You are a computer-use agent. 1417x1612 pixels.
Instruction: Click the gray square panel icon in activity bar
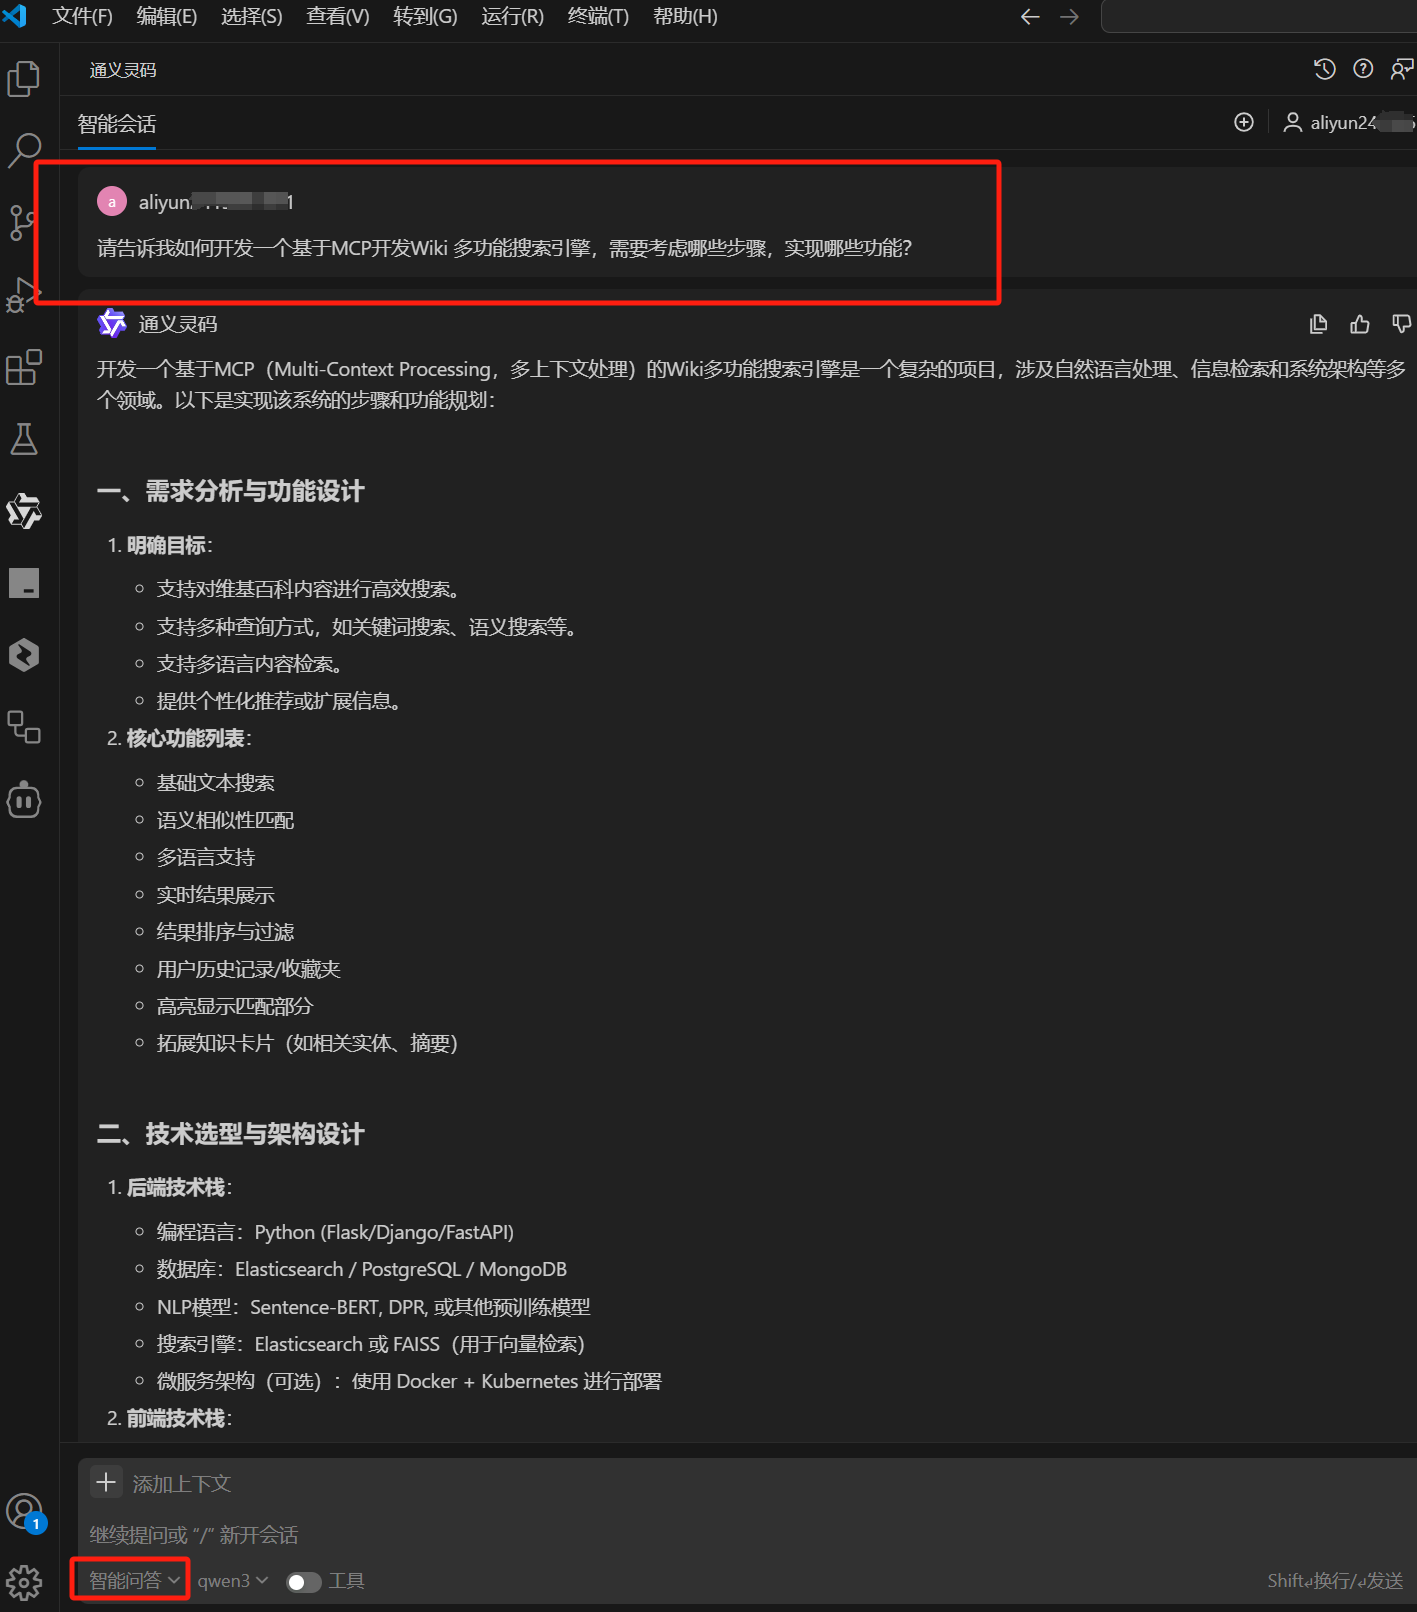click(24, 583)
